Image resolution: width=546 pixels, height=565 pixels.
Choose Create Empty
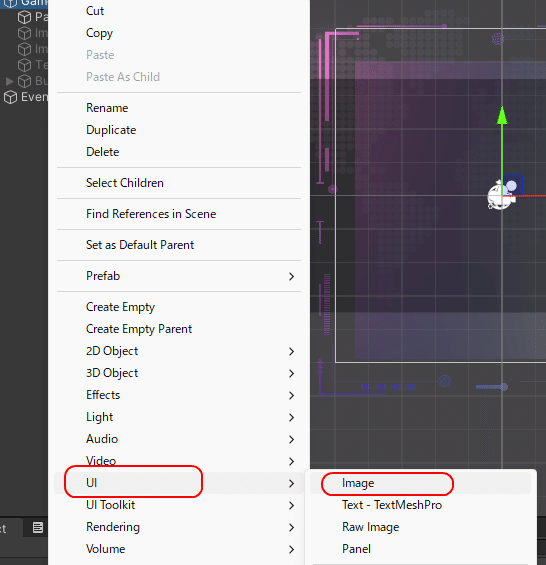click(x=179, y=307)
